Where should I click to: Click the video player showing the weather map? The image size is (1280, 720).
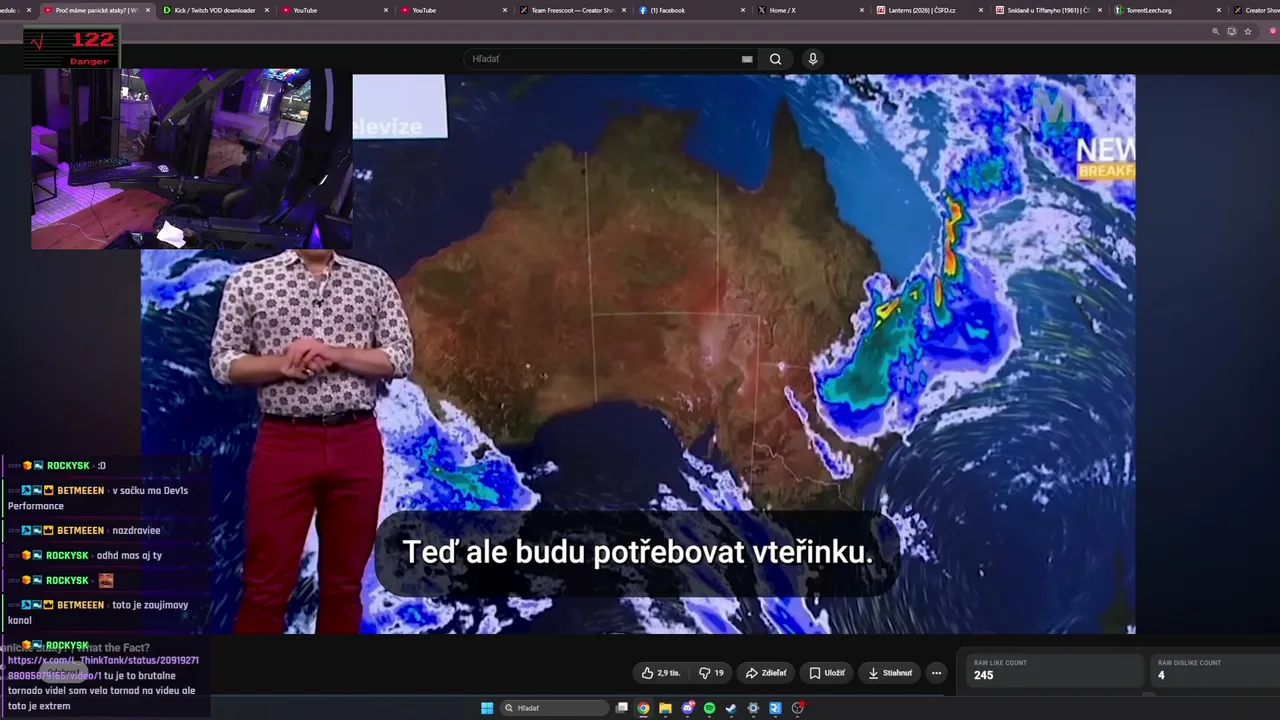click(x=638, y=354)
